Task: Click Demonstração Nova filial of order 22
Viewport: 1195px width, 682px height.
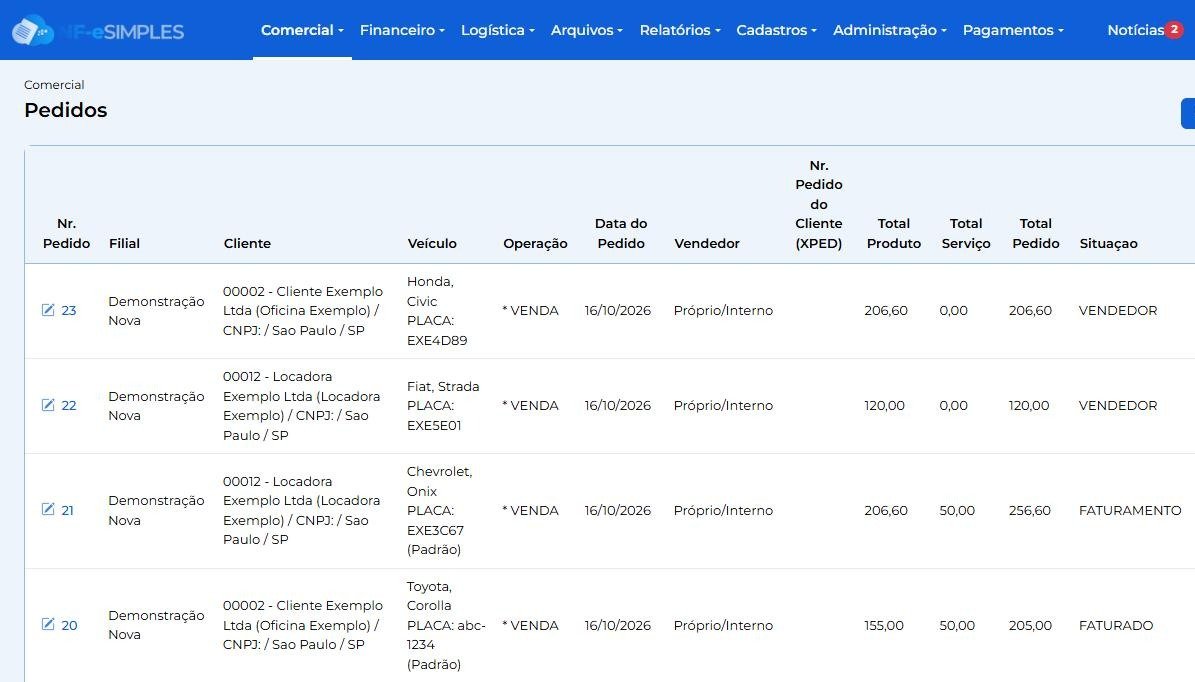Action: 156,405
